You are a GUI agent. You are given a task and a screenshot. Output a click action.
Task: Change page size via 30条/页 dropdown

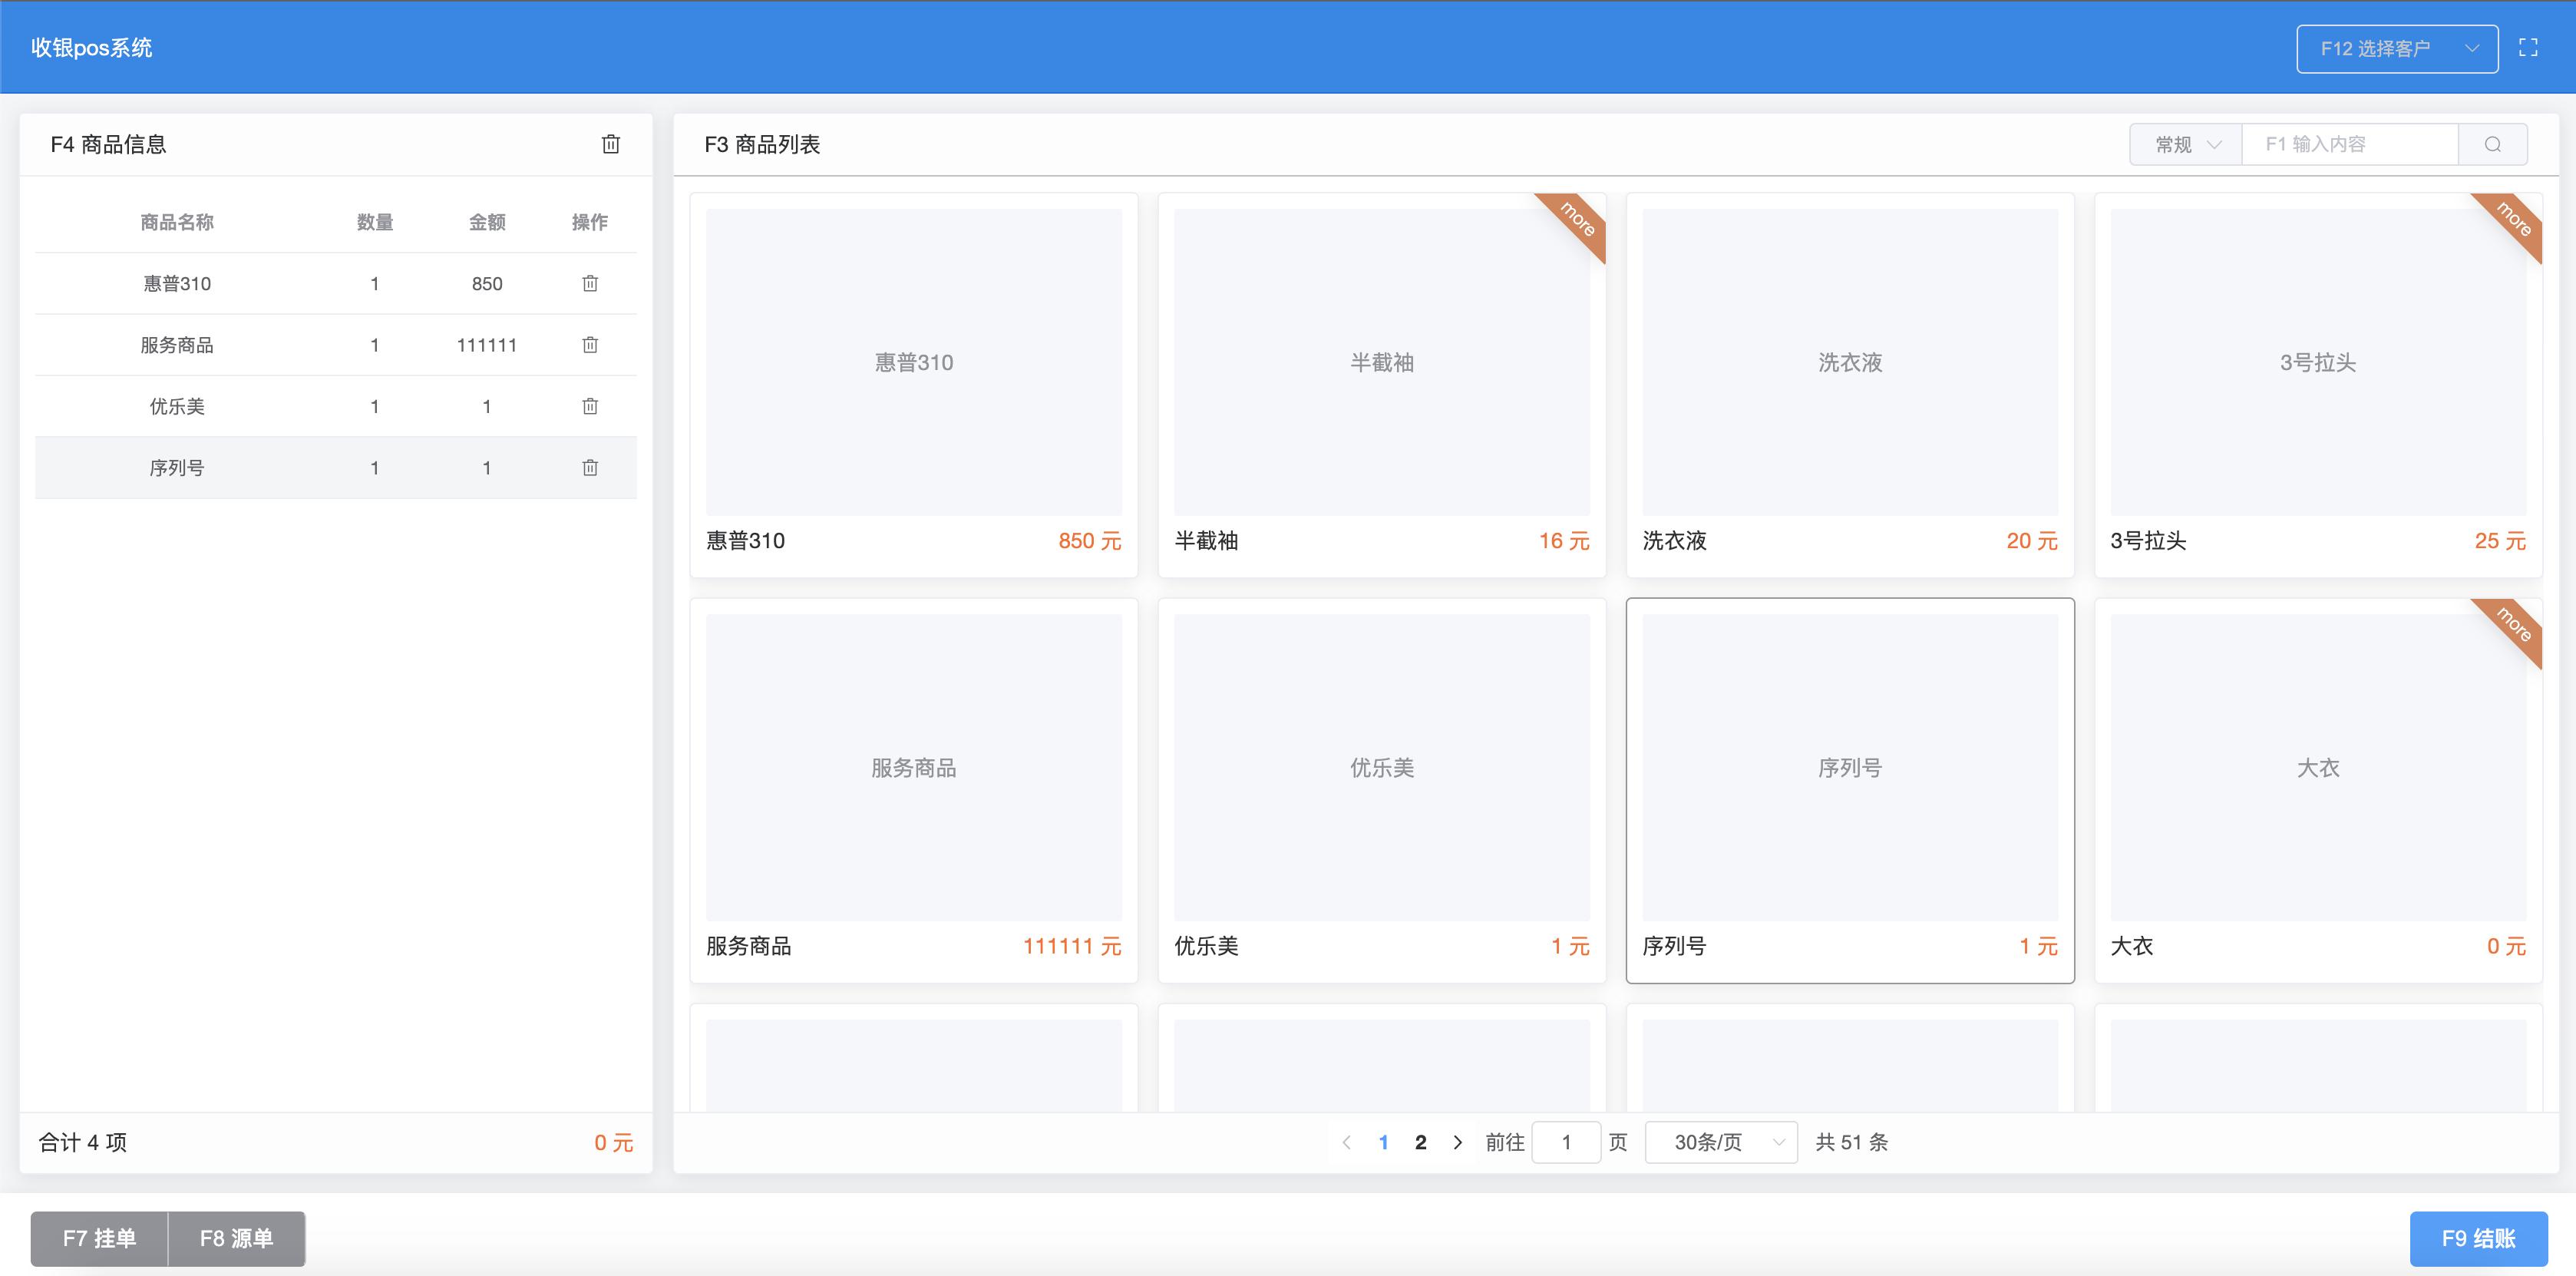click(1721, 1142)
